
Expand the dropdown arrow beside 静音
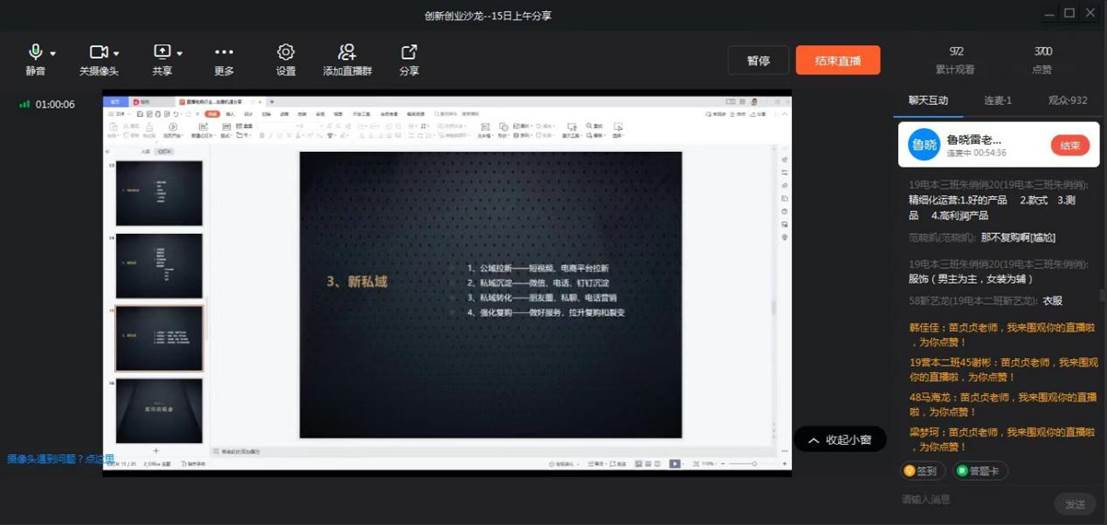pos(53,53)
